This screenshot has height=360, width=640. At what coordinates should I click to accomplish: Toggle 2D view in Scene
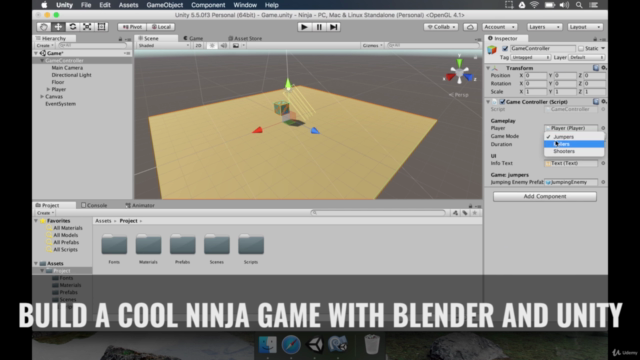click(198, 45)
